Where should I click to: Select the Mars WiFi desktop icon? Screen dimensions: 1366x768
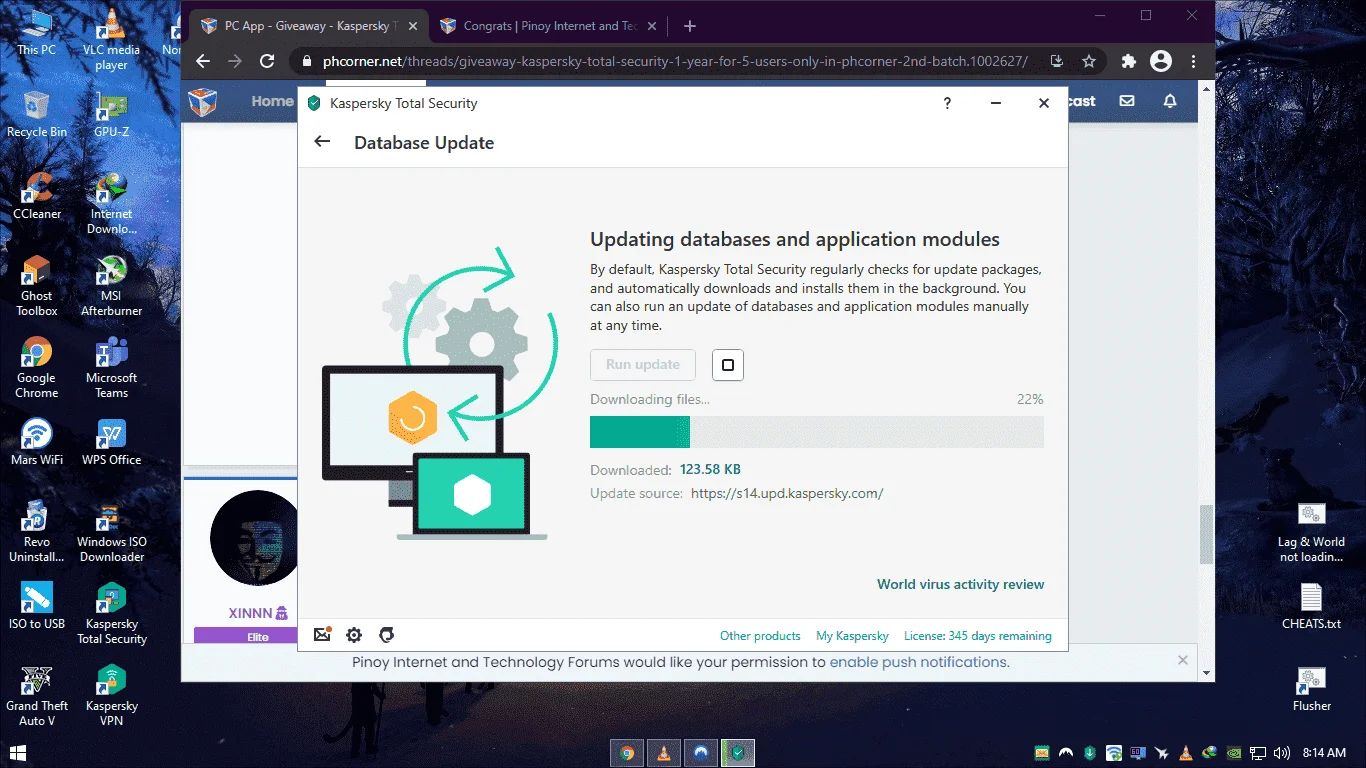37,441
